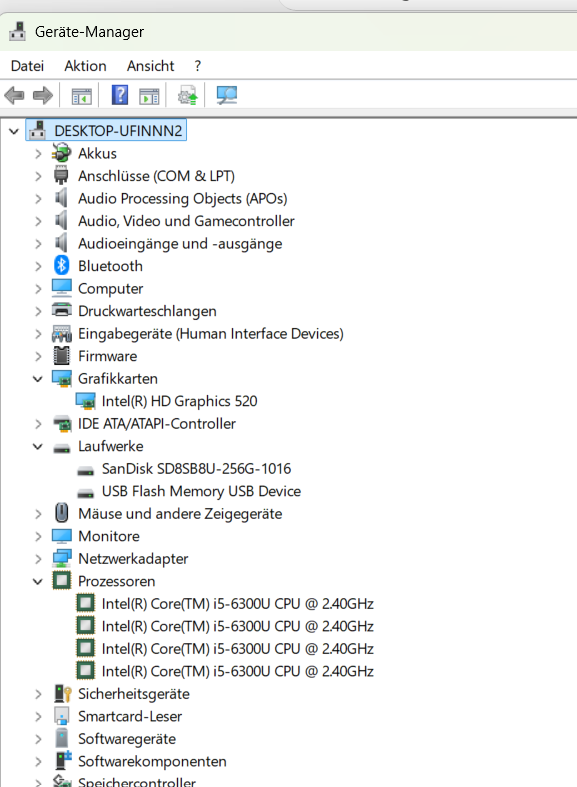
Task: Toggle the console tree pane toolbar icon
Action: point(82,95)
